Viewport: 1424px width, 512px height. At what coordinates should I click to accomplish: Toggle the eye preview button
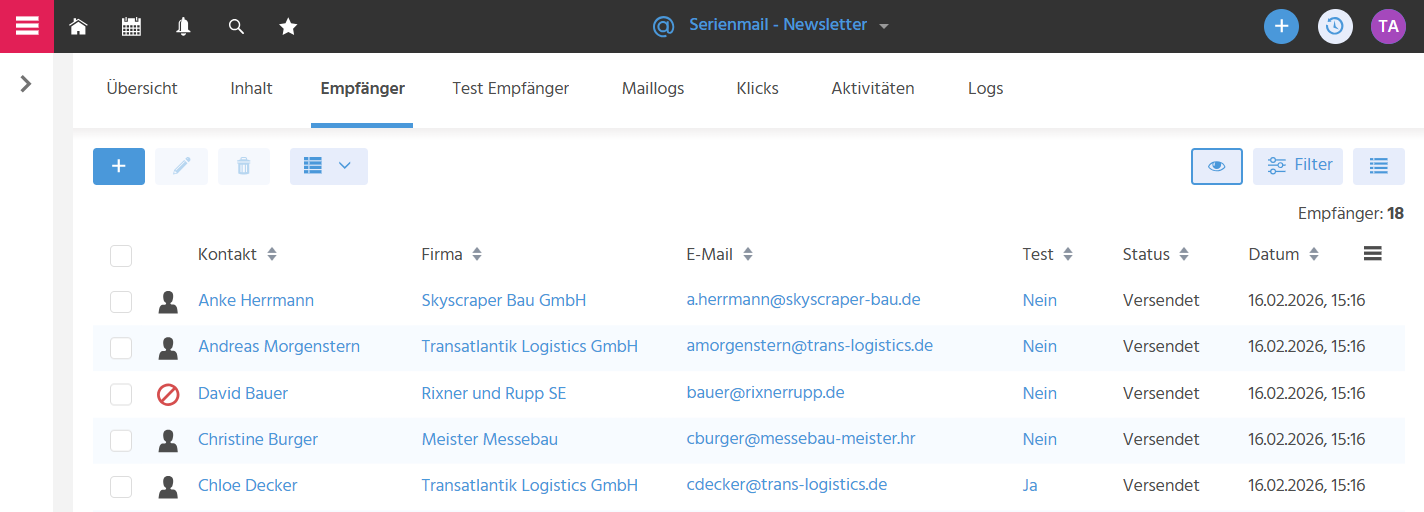click(1217, 166)
